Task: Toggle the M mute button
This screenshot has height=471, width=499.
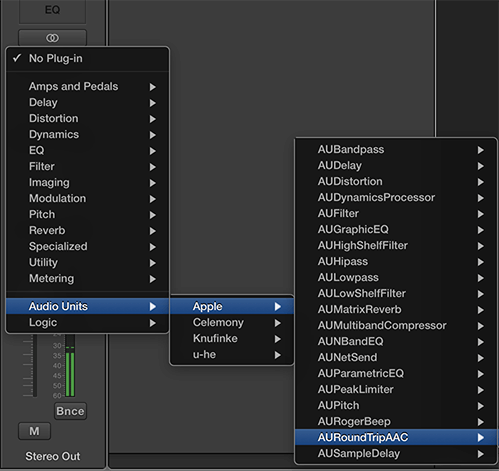Action: pyautogui.click(x=34, y=431)
